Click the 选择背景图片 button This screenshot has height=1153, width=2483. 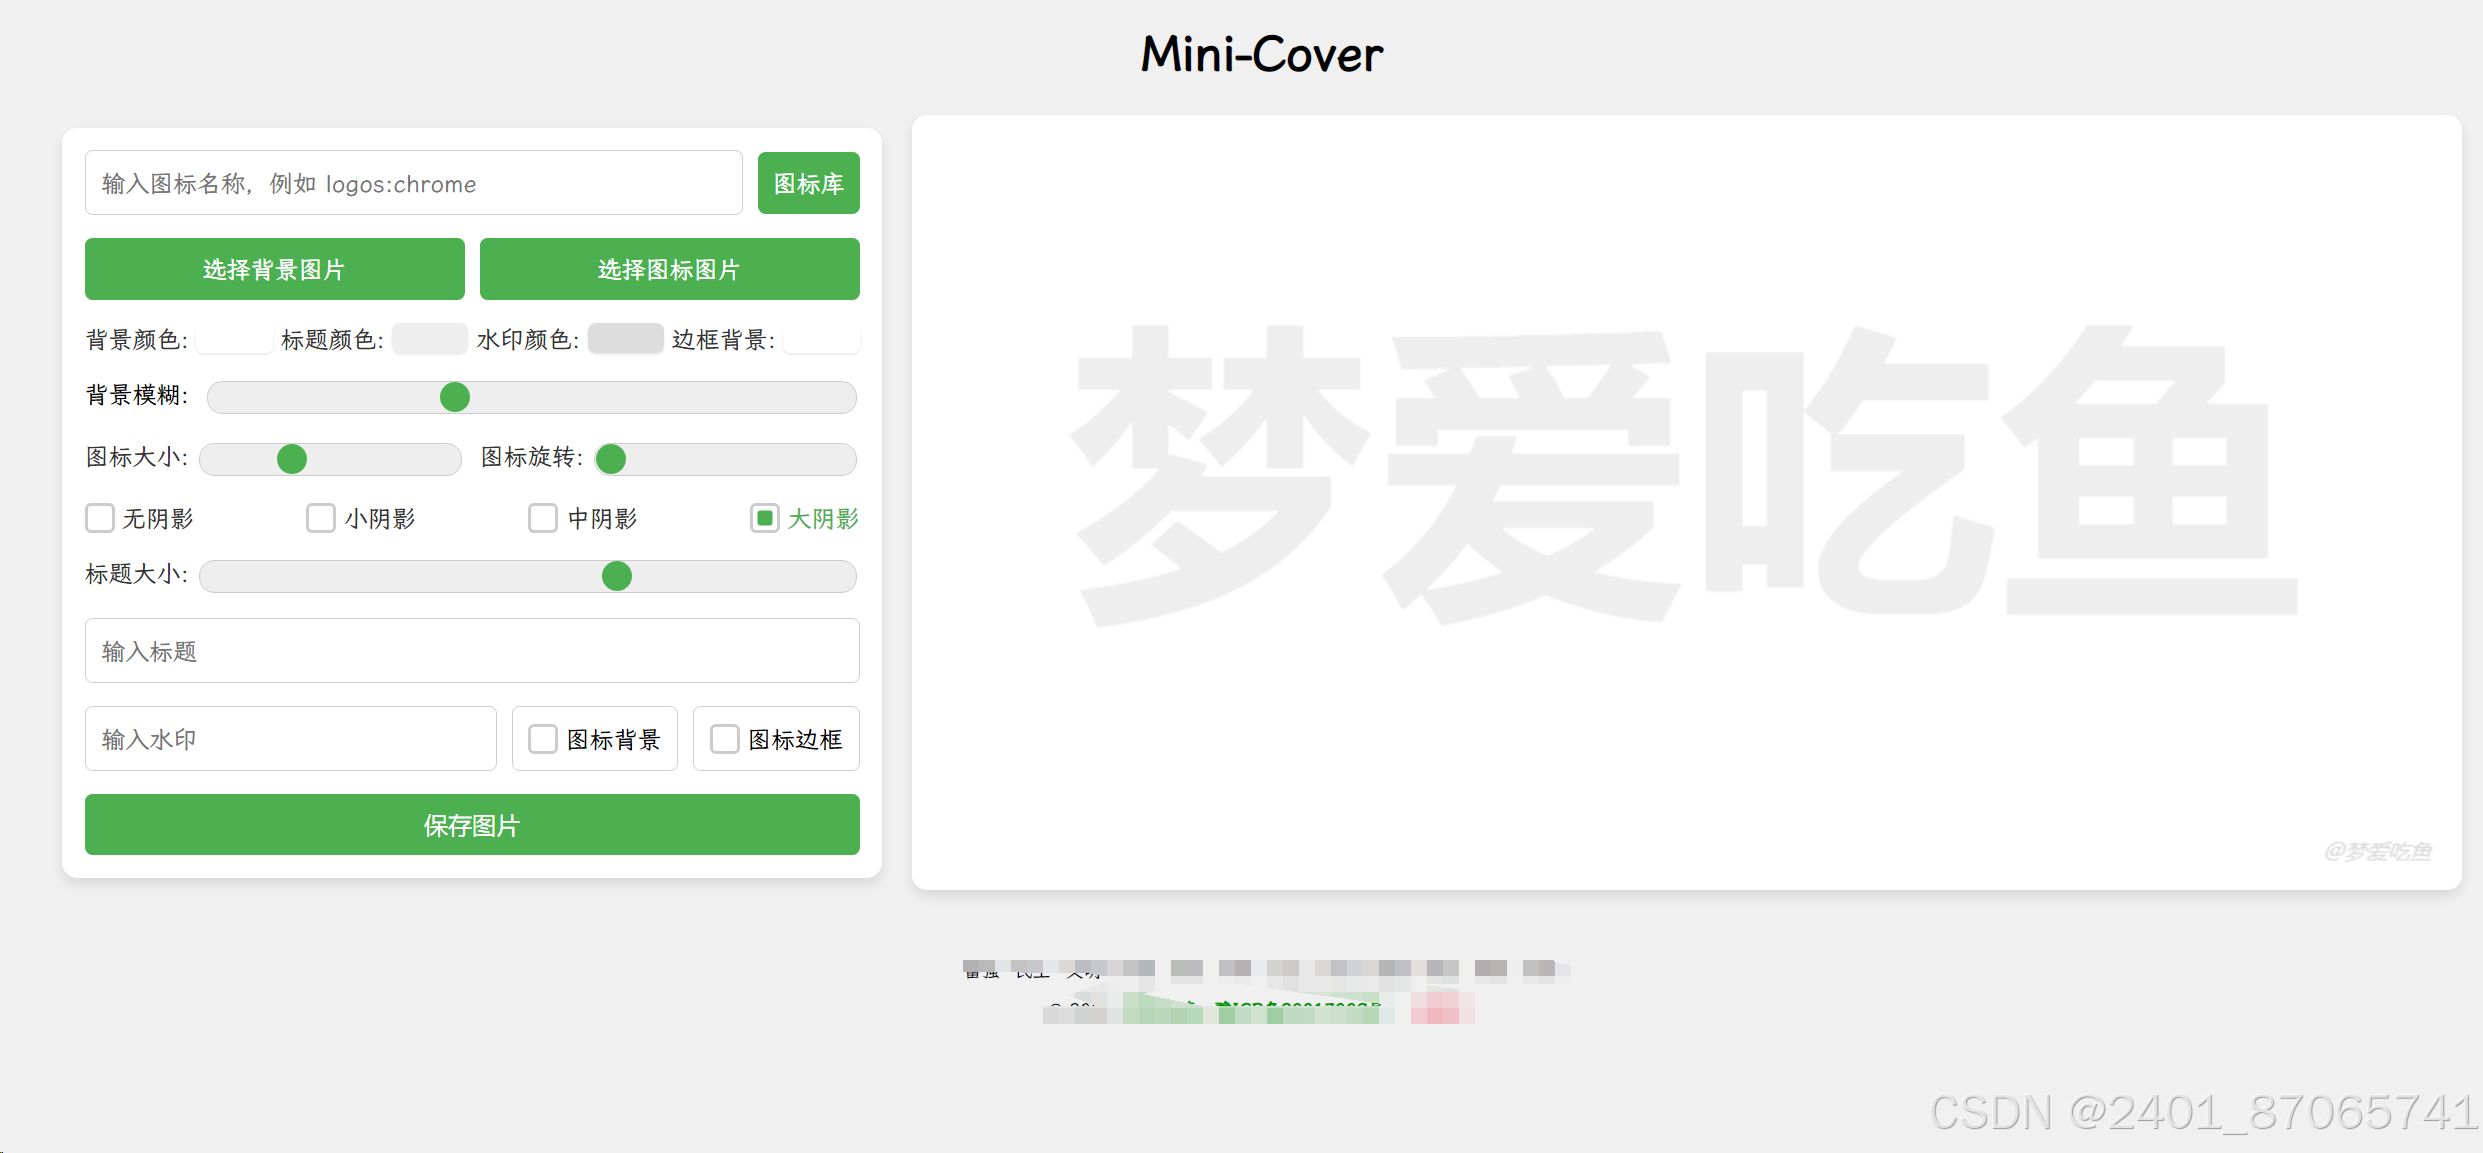pos(274,269)
